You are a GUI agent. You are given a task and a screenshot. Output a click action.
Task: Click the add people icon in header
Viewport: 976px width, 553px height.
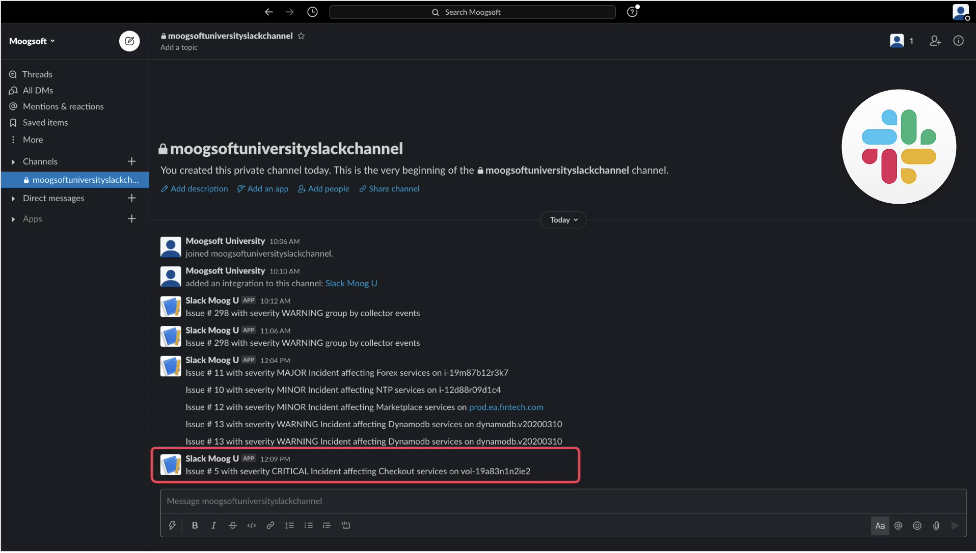pos(935,41)
